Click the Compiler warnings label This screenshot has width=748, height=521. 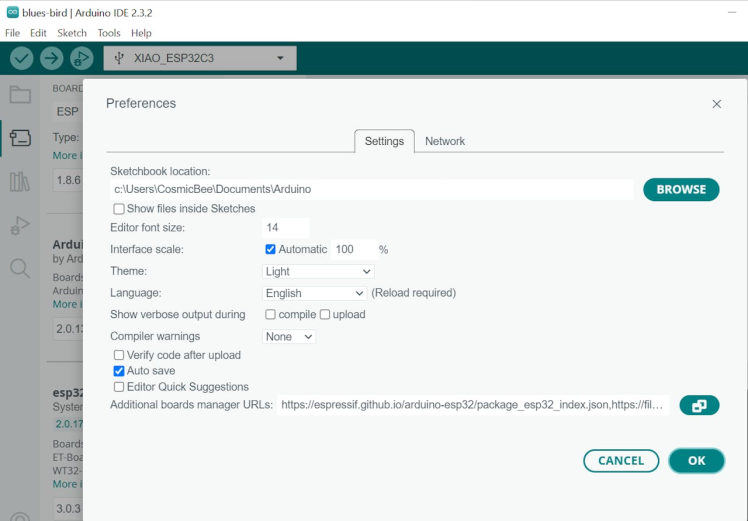[155, 336]
